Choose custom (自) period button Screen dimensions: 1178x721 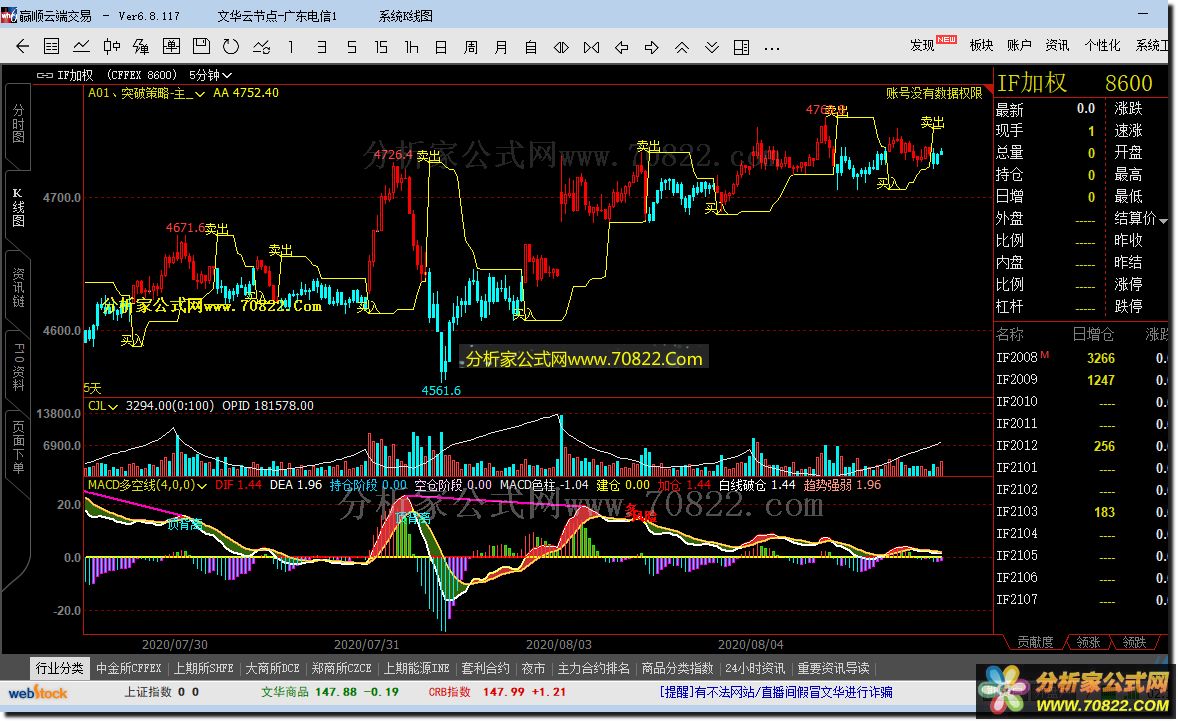(531, 47)
